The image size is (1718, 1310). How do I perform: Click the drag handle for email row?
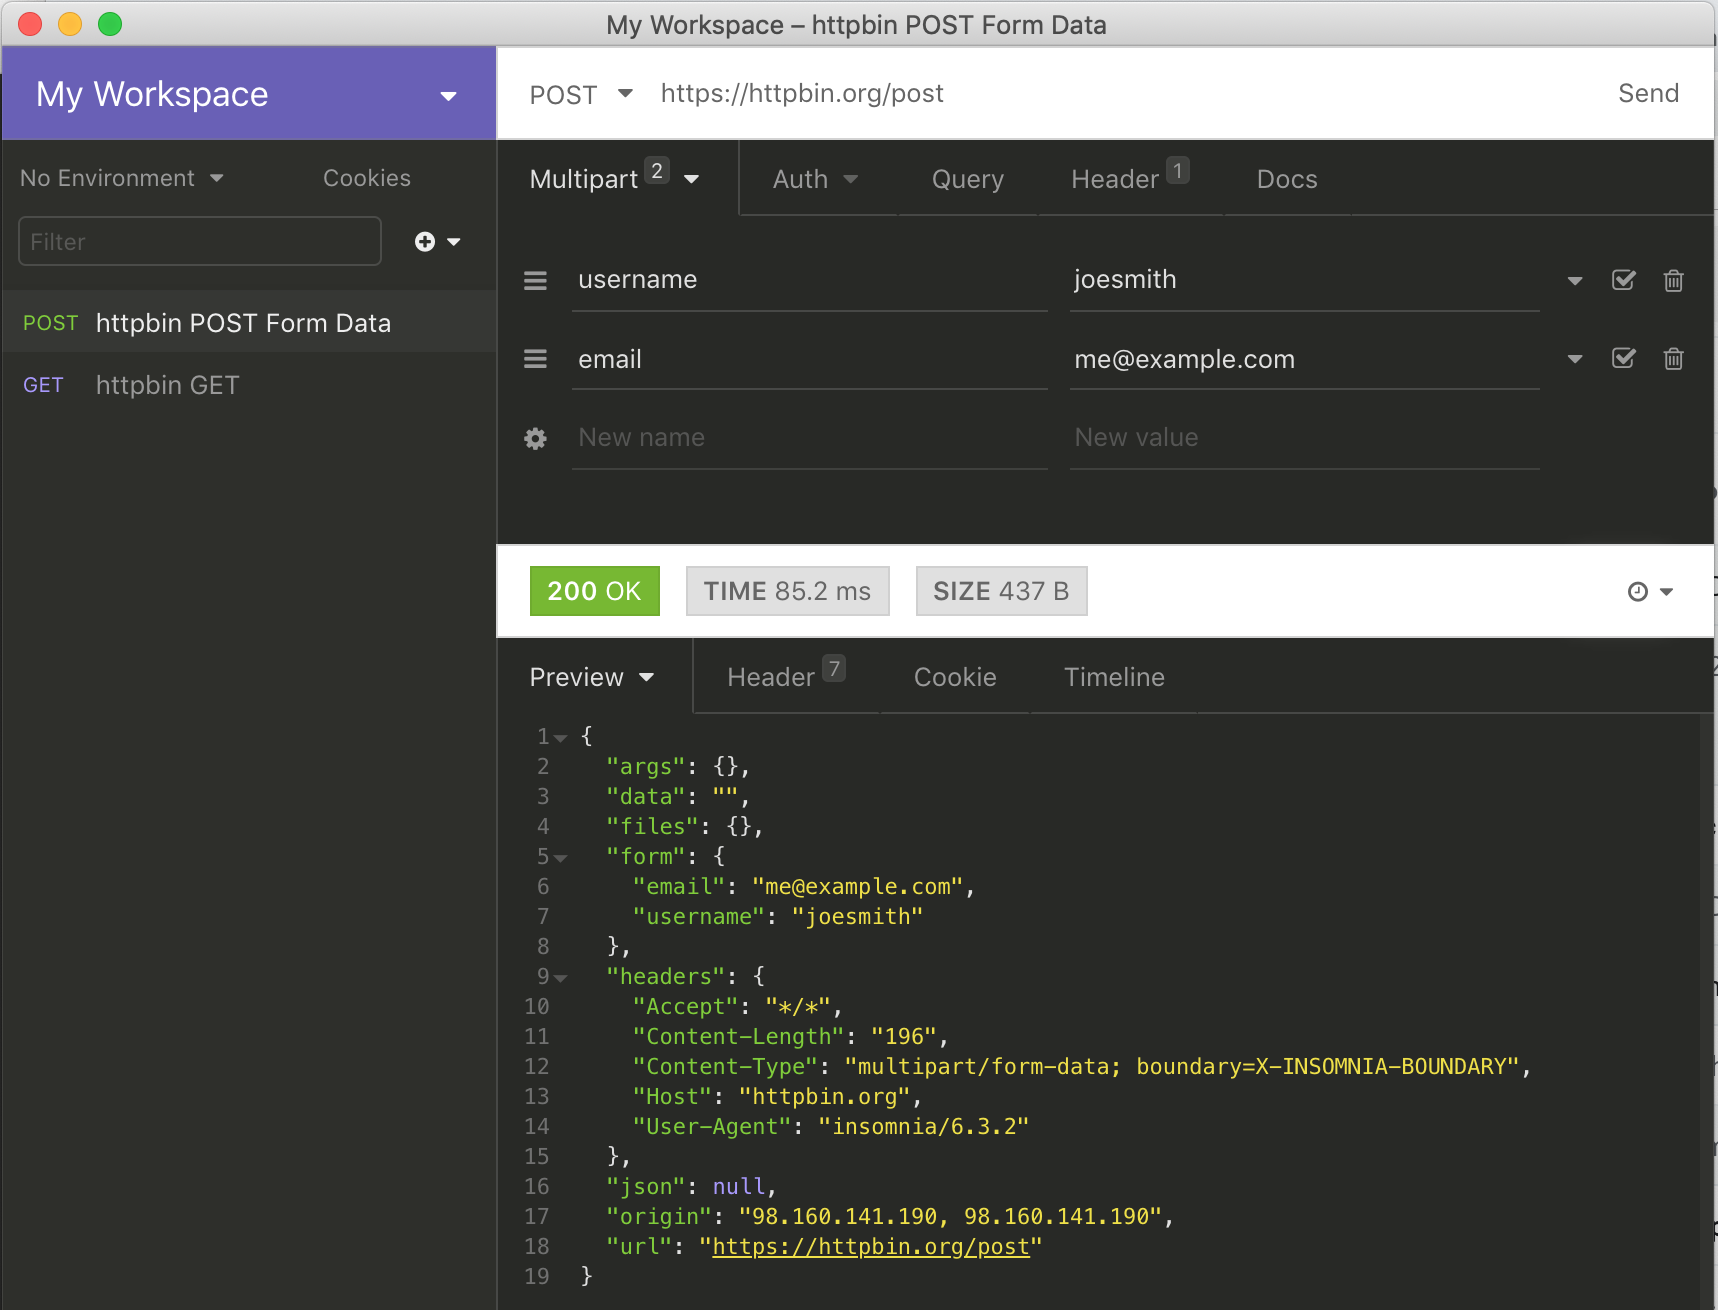(535, 359)
